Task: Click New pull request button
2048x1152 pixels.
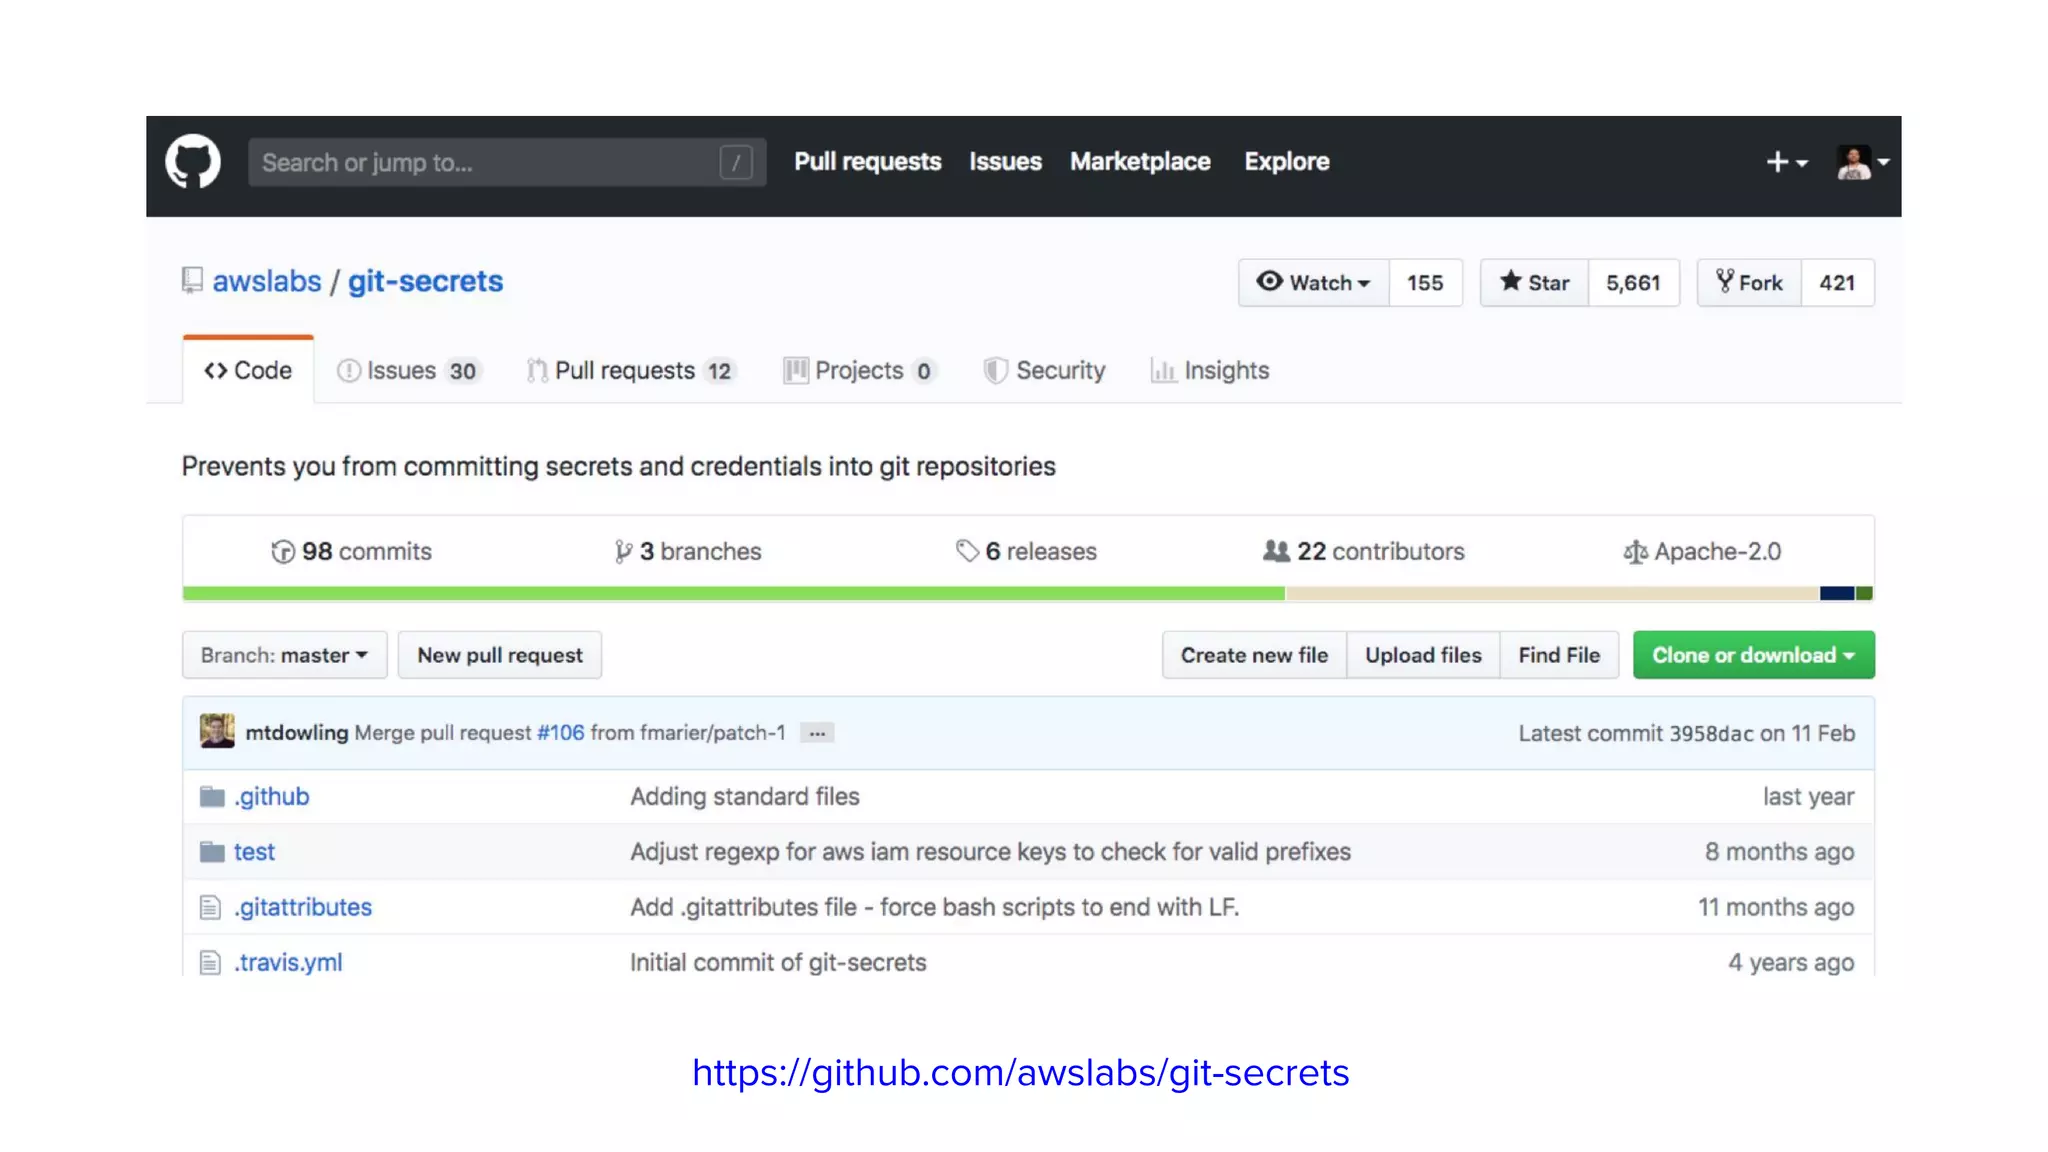Action: click(500, 655)
